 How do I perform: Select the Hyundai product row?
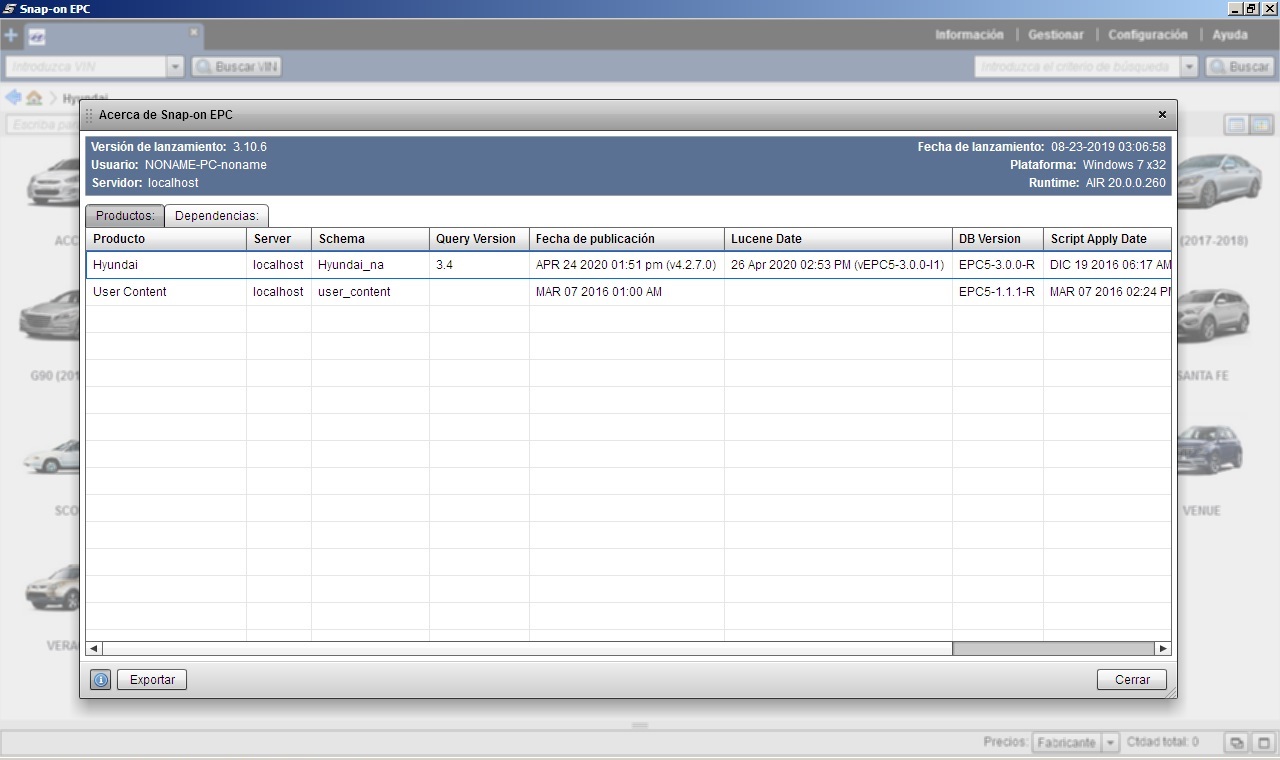click(628, 265)
